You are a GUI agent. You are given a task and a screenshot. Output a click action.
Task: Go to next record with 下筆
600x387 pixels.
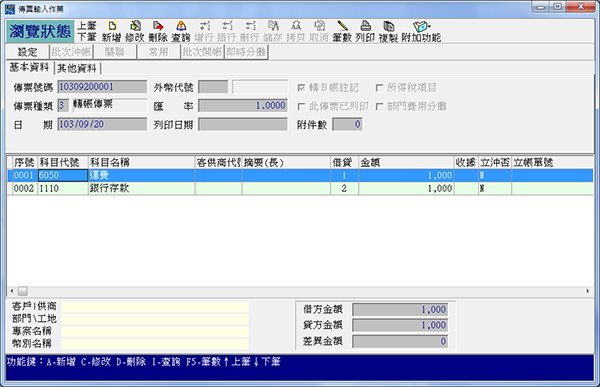coord(87,37)
